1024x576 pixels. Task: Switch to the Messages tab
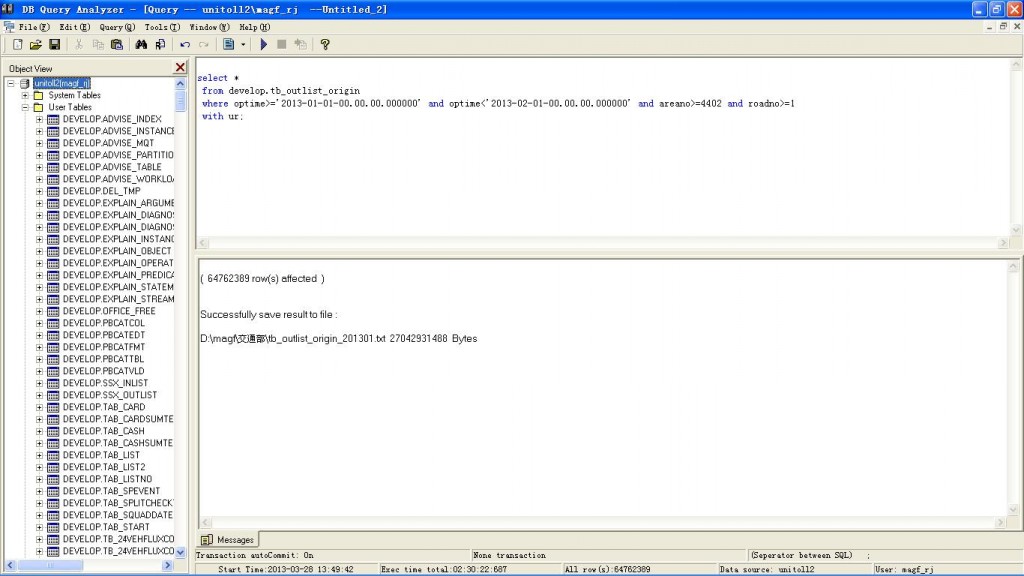point(228,539)
